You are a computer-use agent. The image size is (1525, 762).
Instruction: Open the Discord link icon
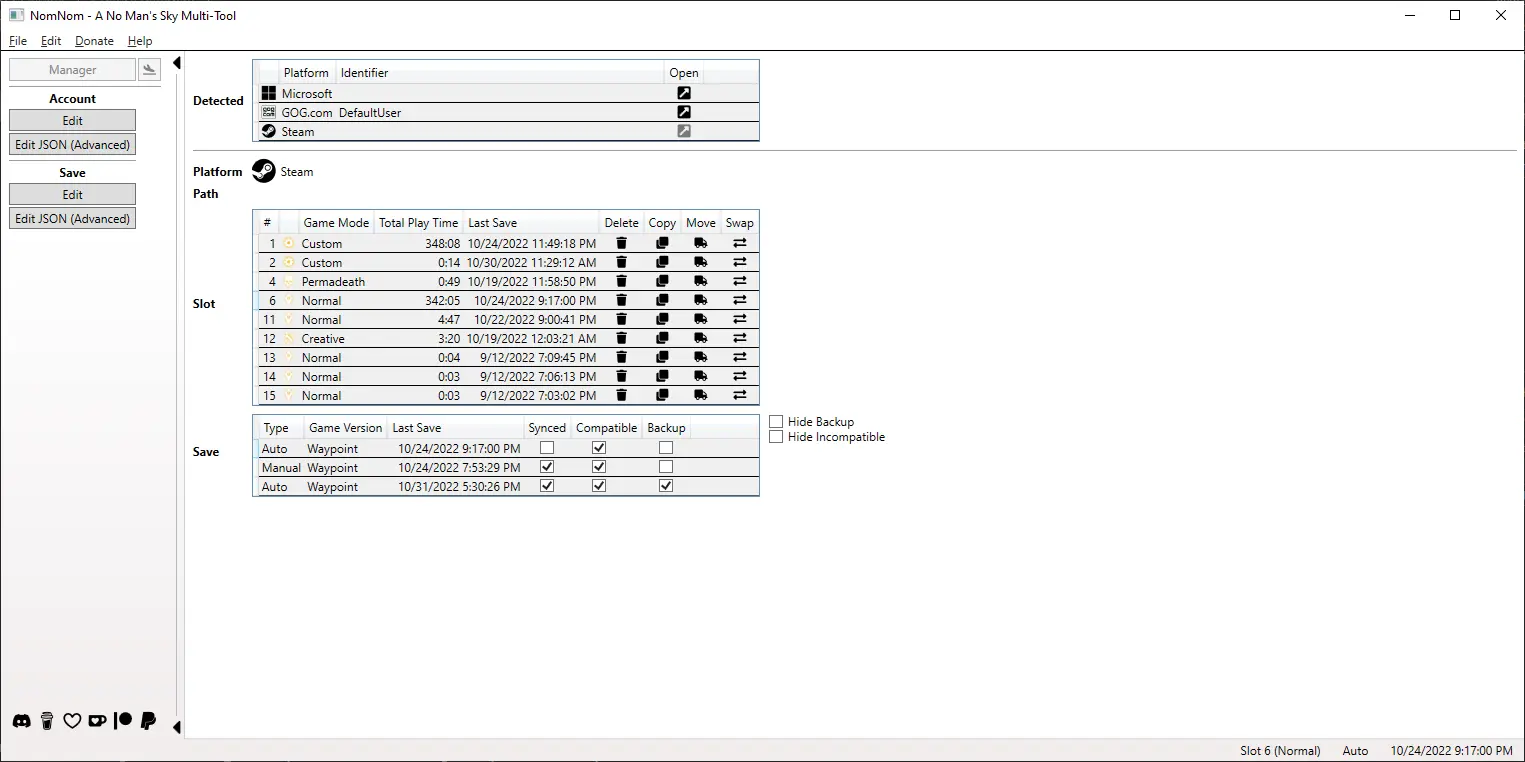(x=21, y=721)
